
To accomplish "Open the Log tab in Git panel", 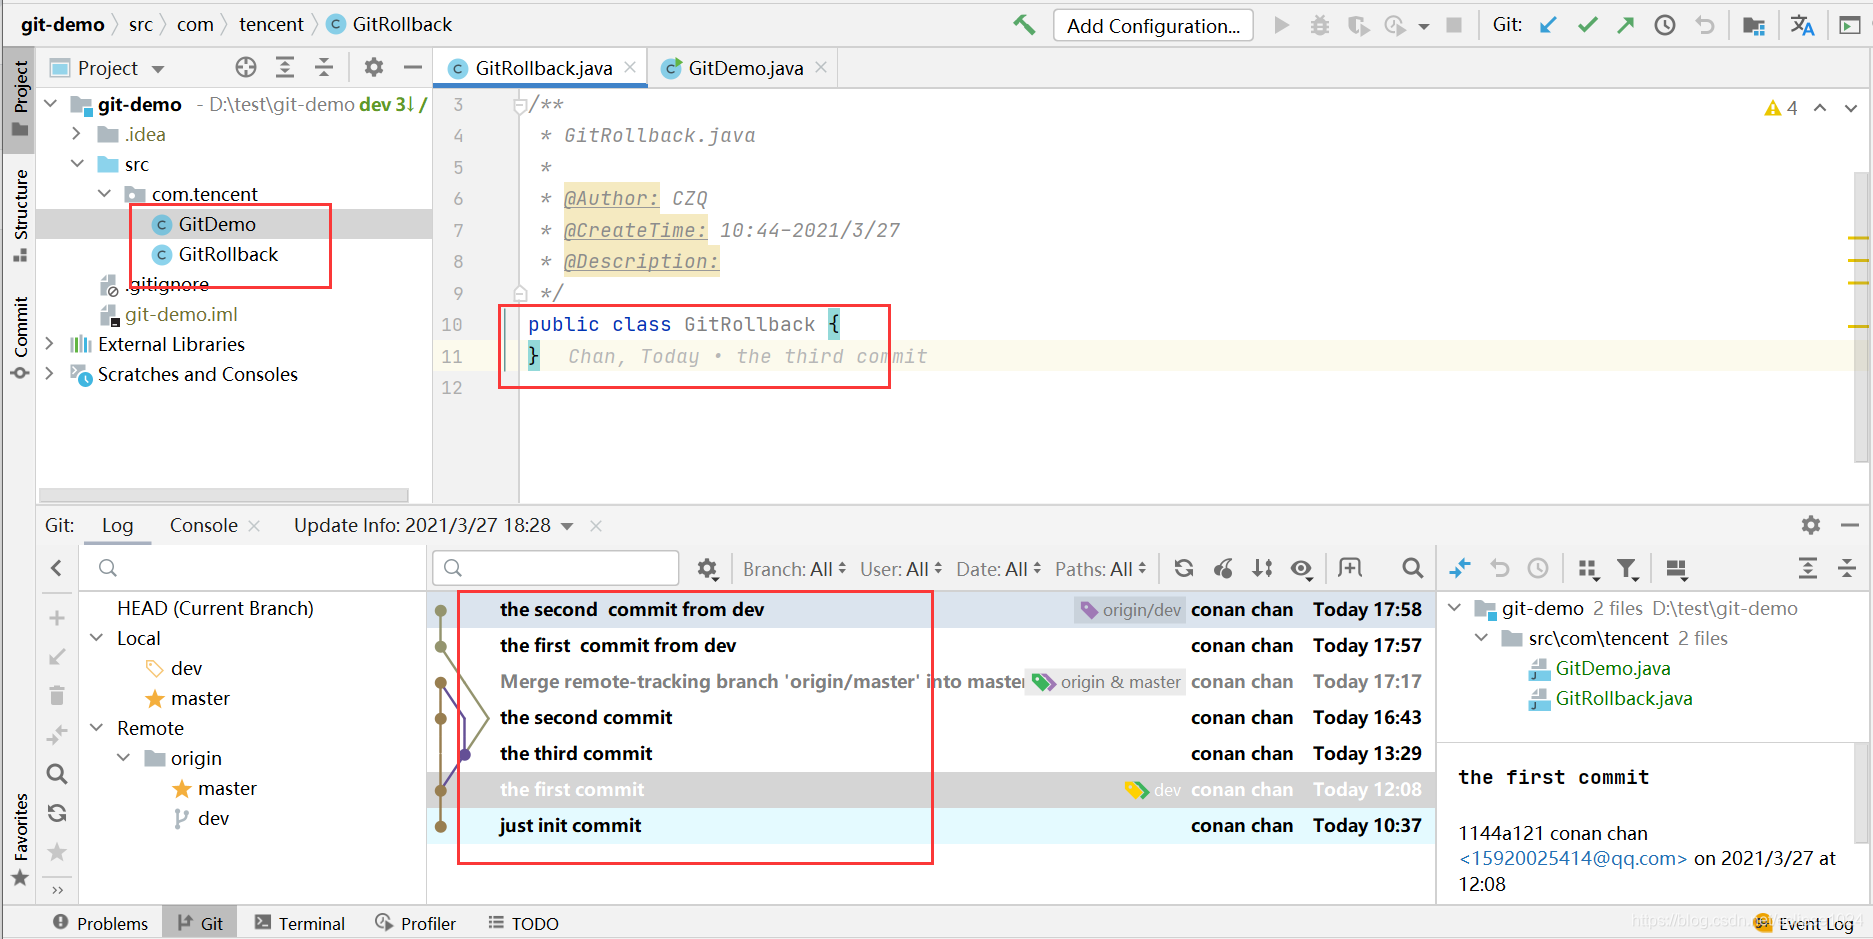I will [x=117, y=525].
